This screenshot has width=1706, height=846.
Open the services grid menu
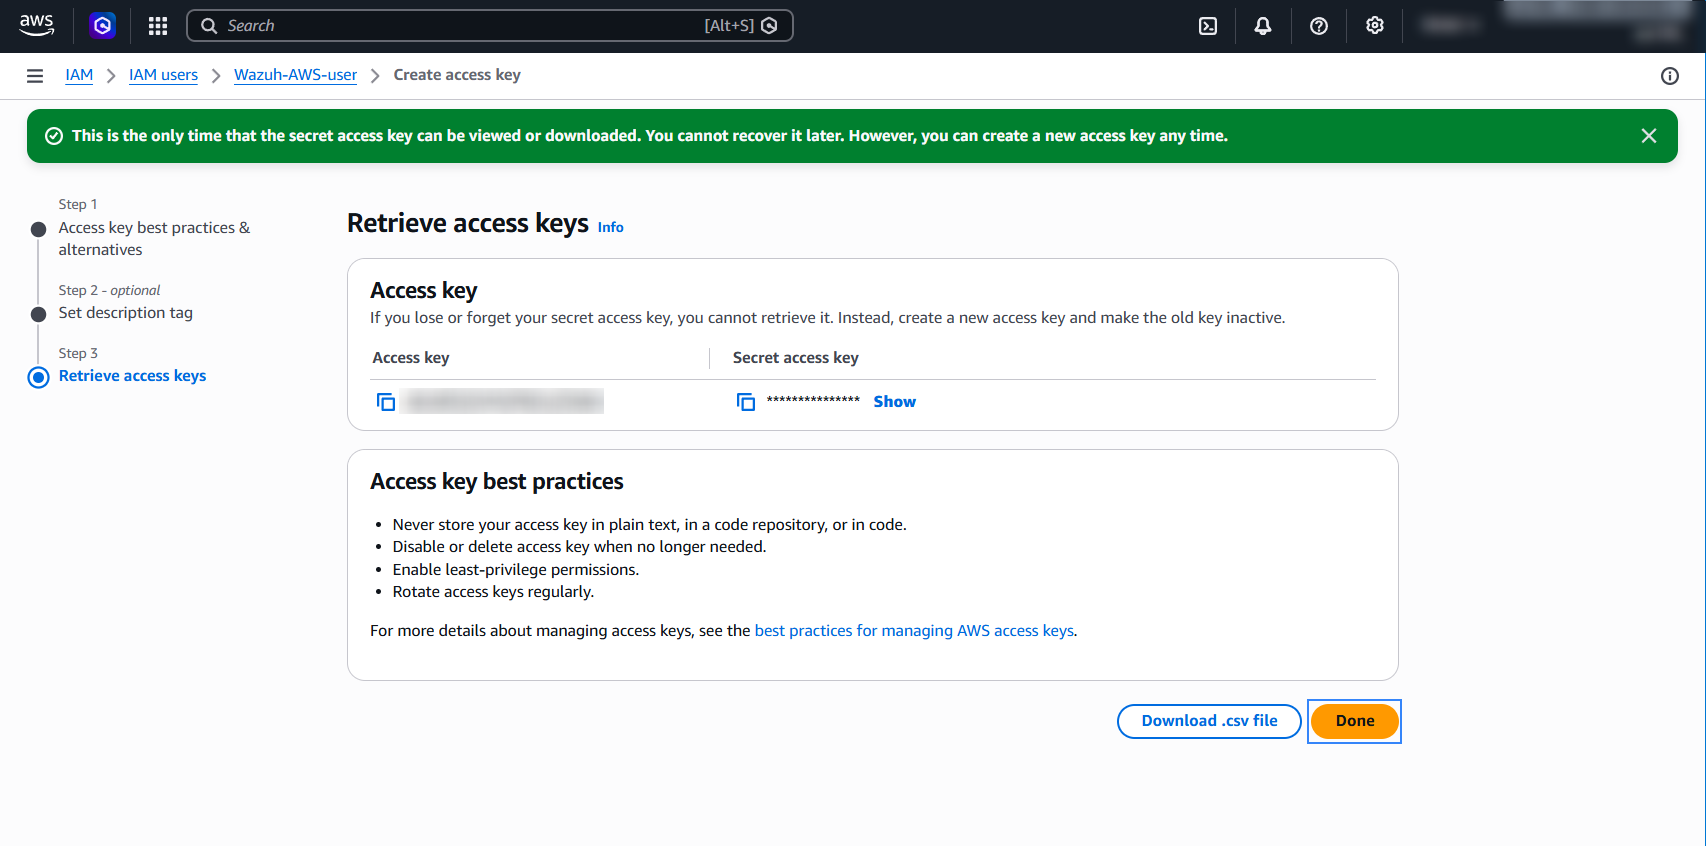click(158, 26)
